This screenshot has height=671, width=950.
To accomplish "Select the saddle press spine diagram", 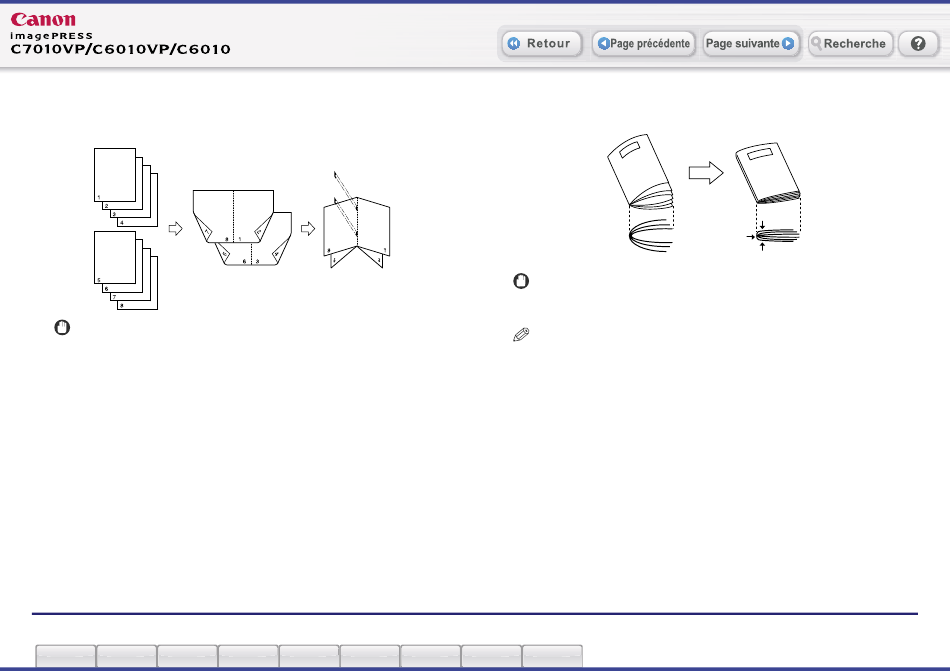I will click(704, 193).
